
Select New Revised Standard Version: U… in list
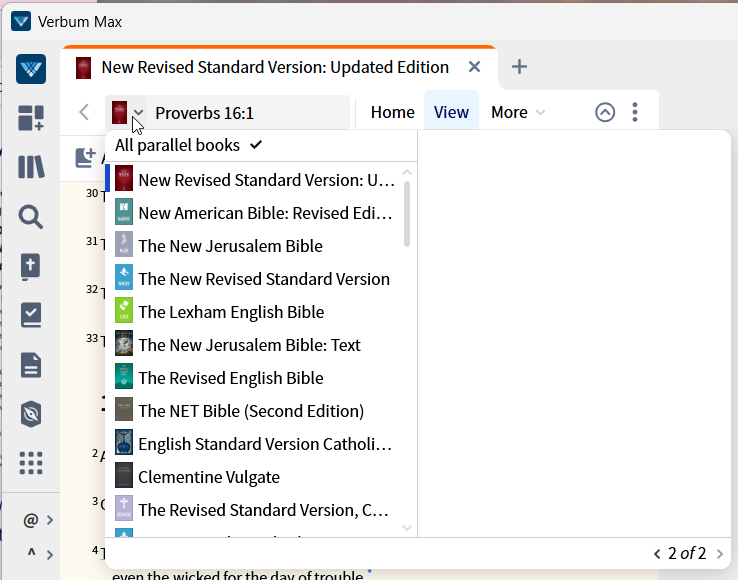point(257,180)
